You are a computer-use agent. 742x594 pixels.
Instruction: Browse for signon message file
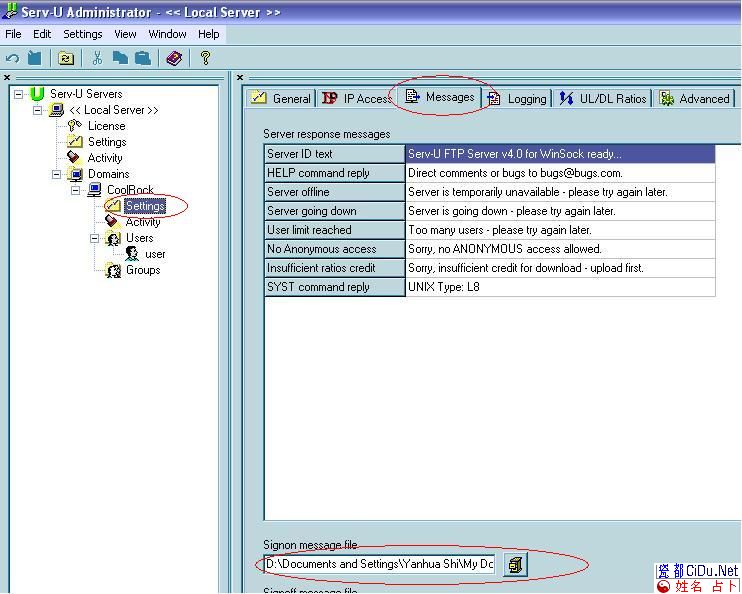point(514,565)
